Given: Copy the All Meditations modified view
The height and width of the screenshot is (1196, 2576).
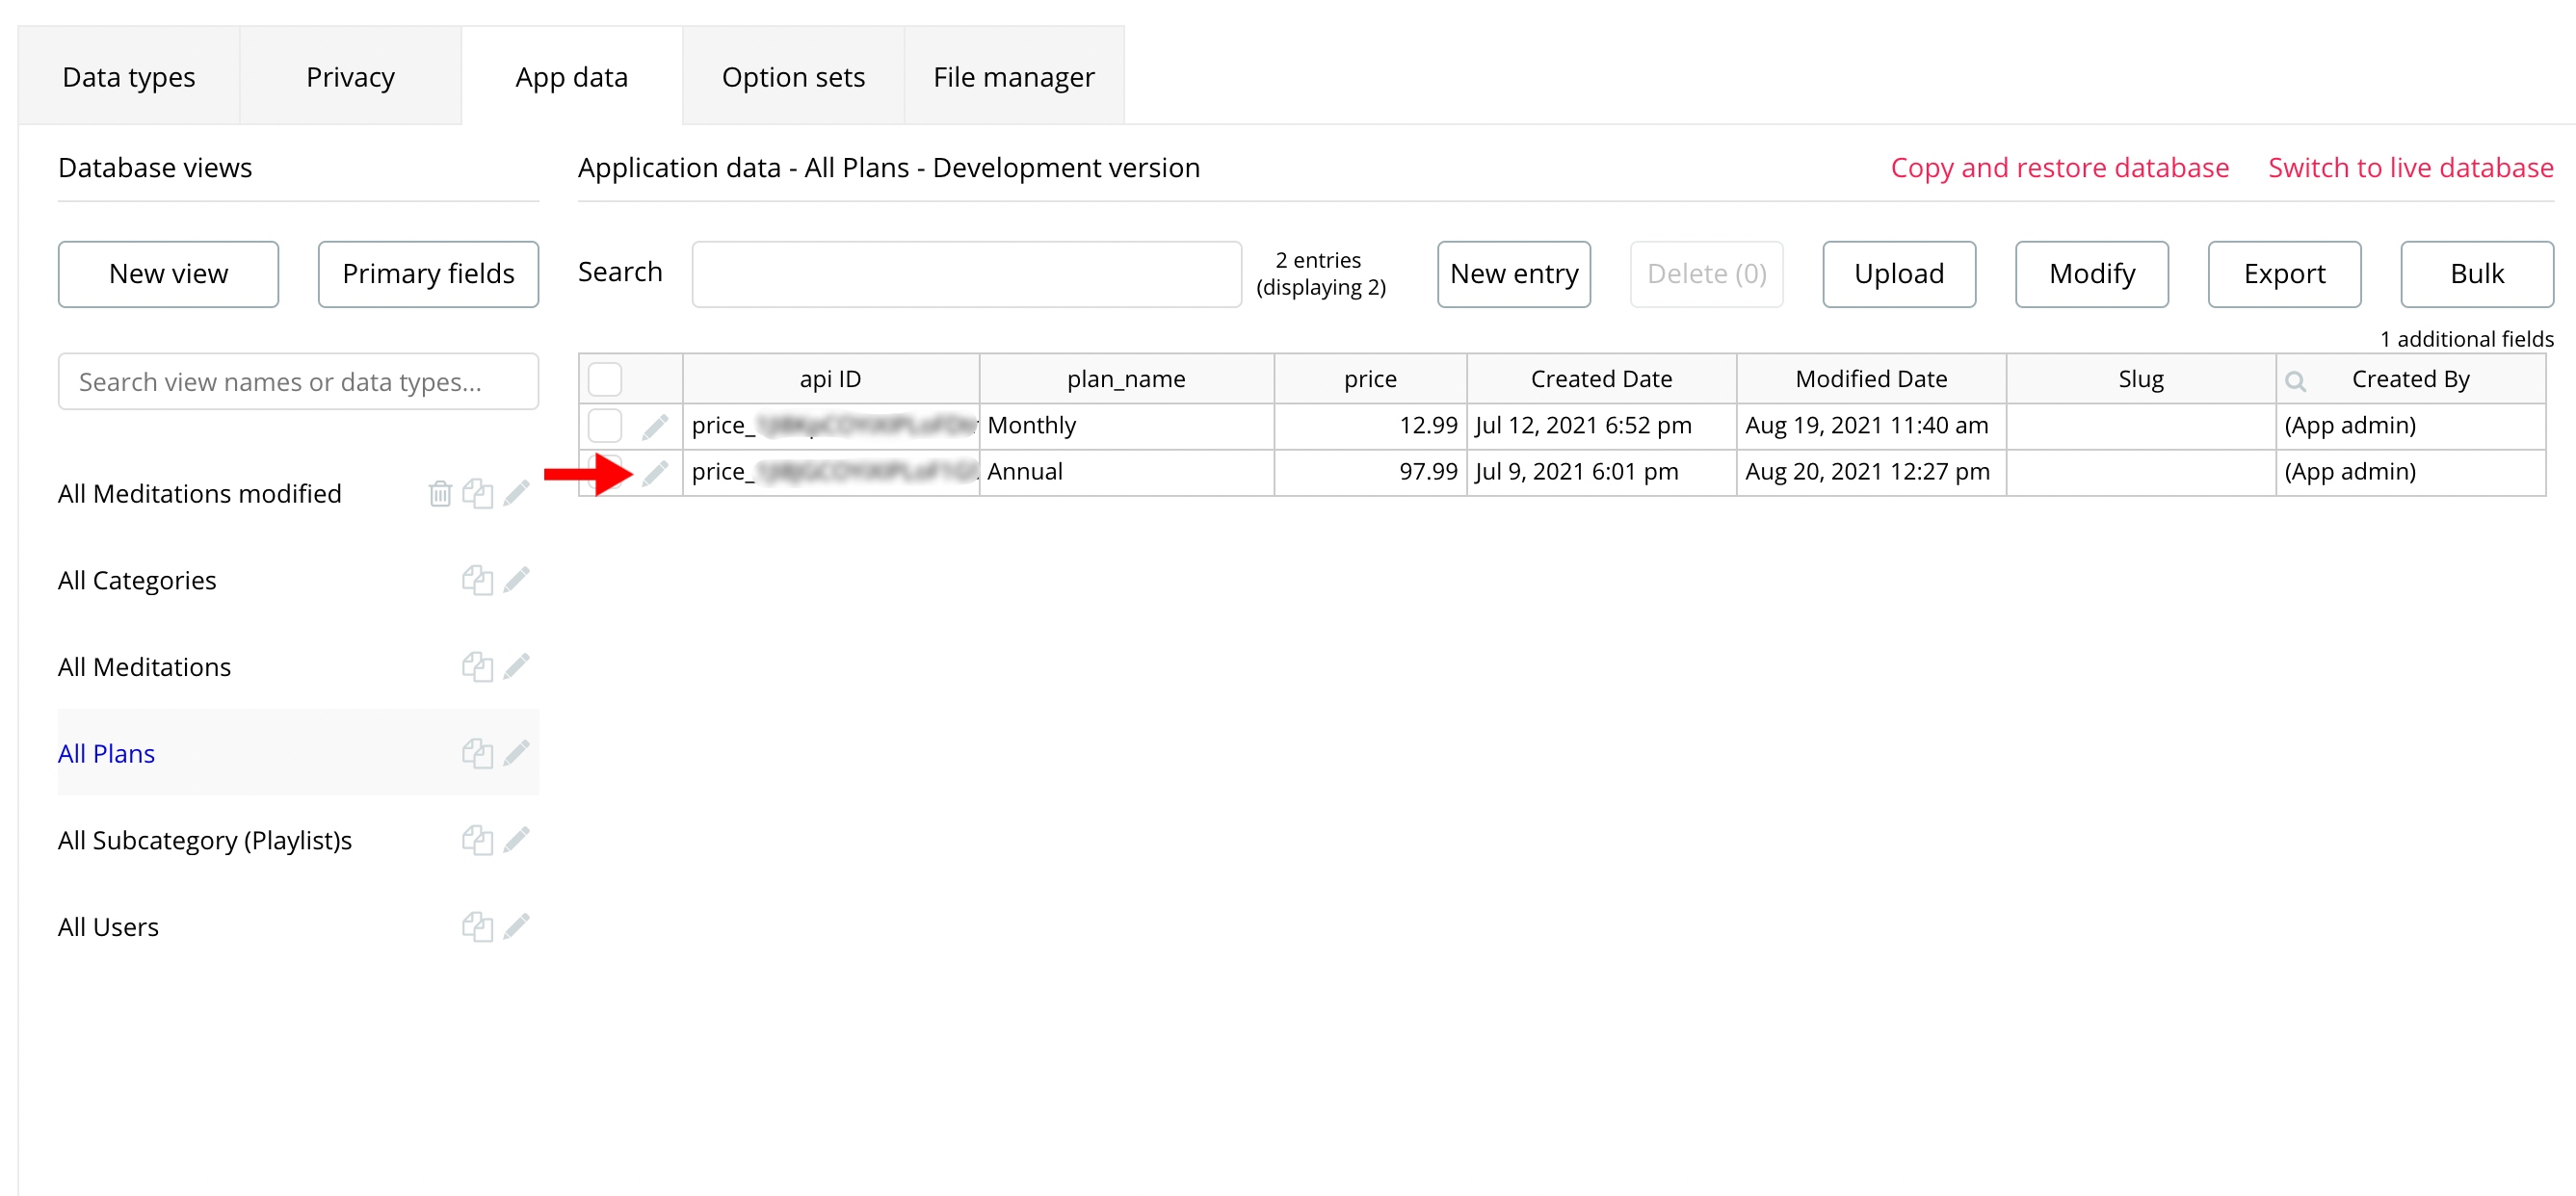Looking at the screenshot, I should point(477,494).
